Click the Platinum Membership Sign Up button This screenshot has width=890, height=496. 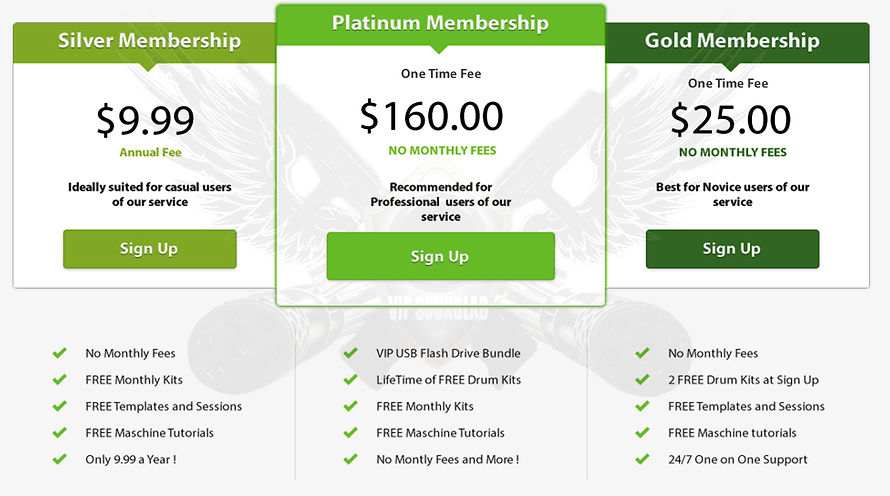(x=440, y=256)
